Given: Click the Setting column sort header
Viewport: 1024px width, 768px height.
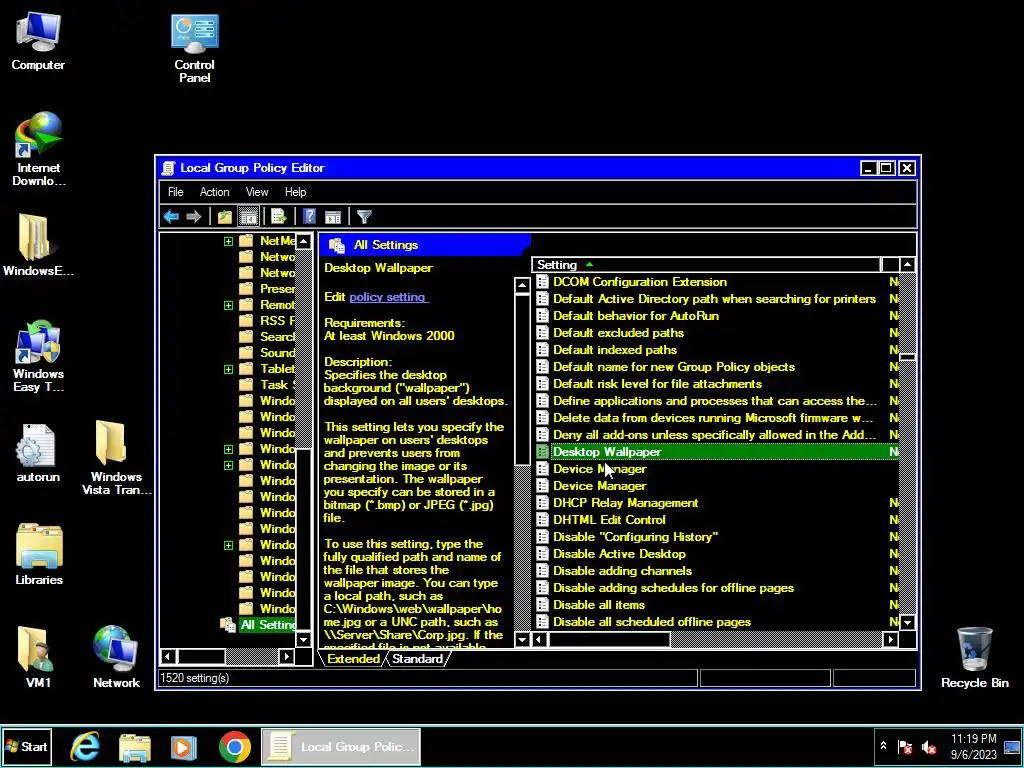Looking at the screenshot, I should (x=706, y=264).
